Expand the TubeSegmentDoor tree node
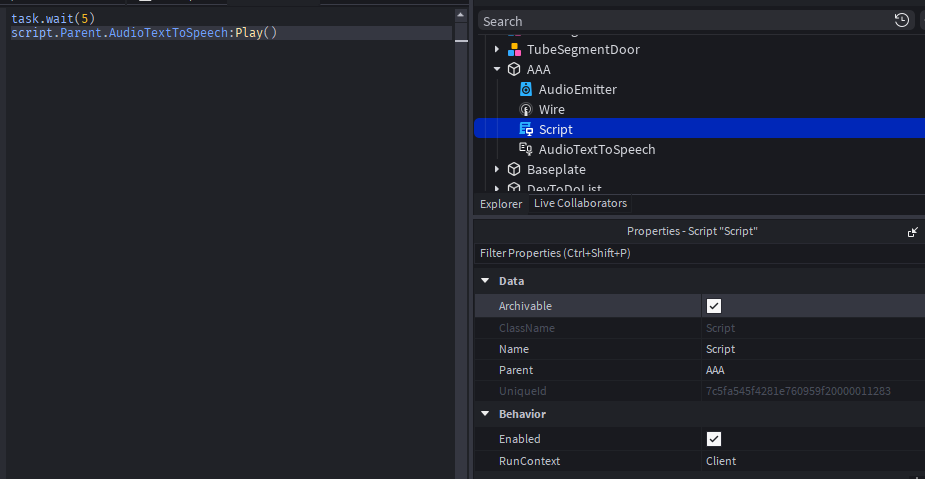925x479 pixels. [497, 50]
